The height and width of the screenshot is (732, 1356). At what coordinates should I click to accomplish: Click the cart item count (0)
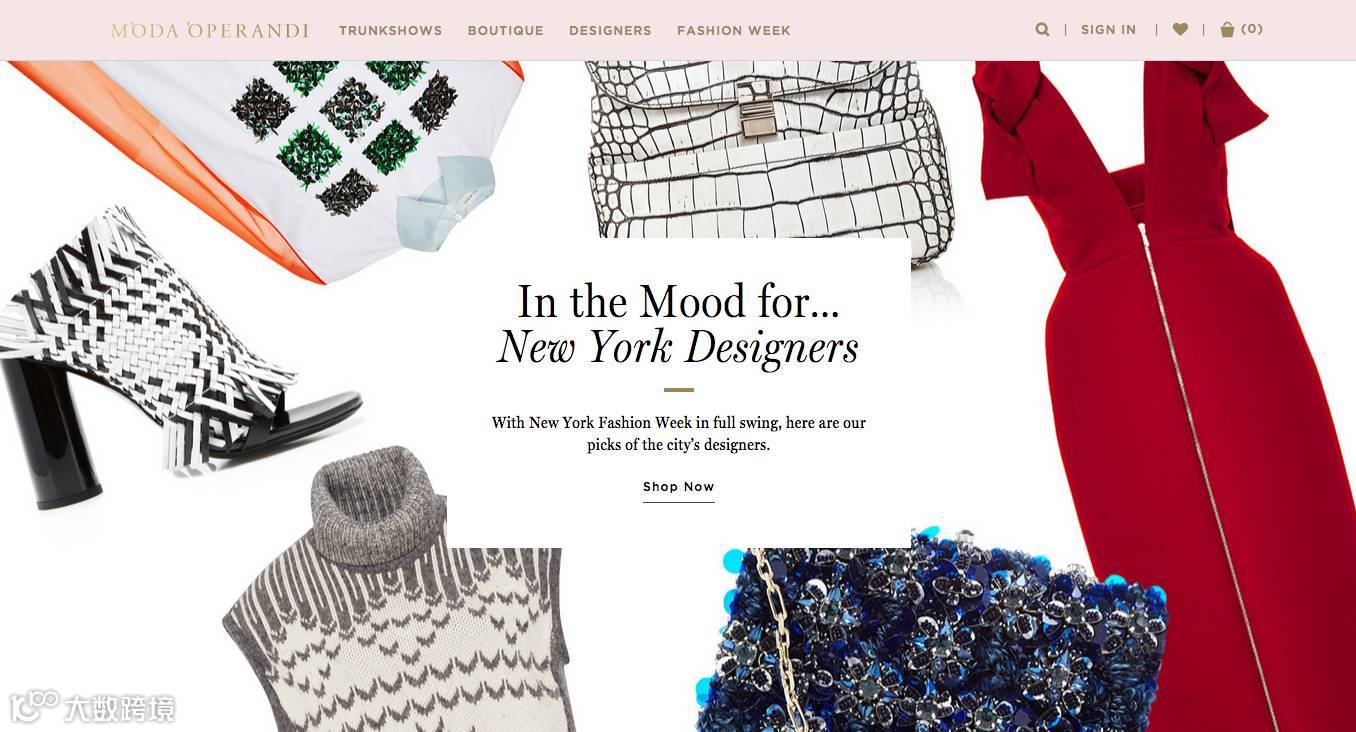1252,30
